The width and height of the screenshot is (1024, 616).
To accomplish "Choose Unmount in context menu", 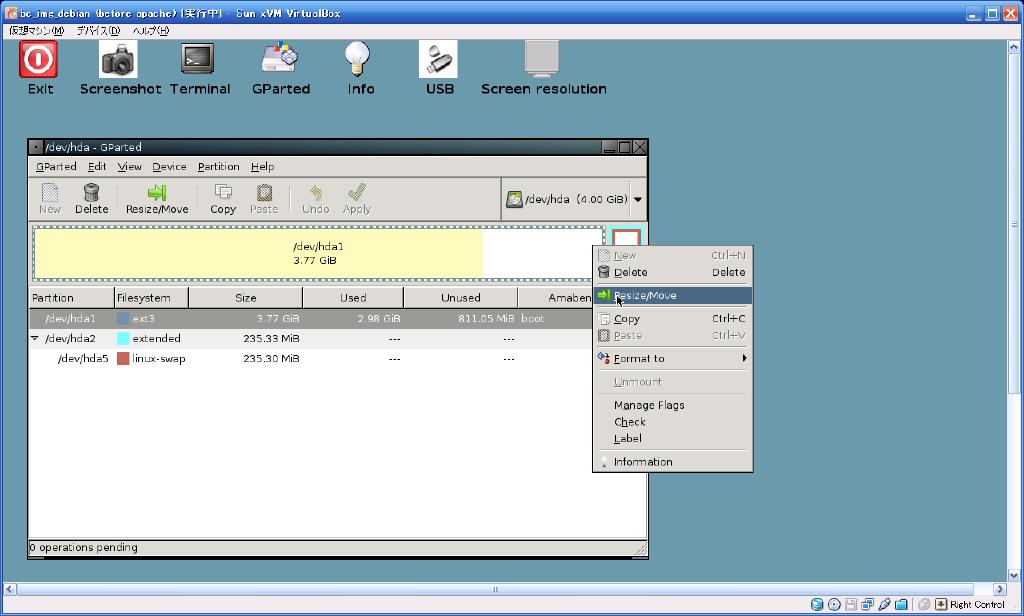I will coord(673,382).
